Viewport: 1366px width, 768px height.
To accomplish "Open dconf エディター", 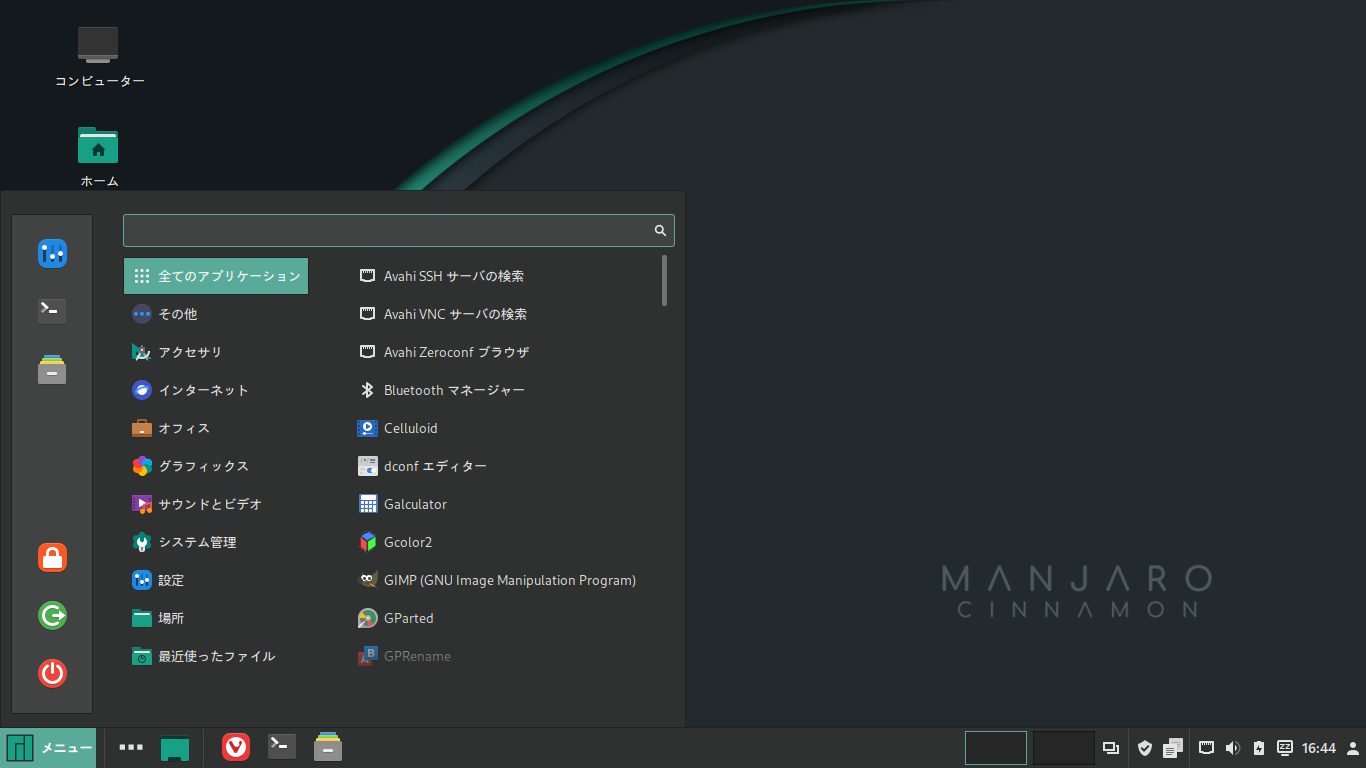I will [x=503, y=466].
